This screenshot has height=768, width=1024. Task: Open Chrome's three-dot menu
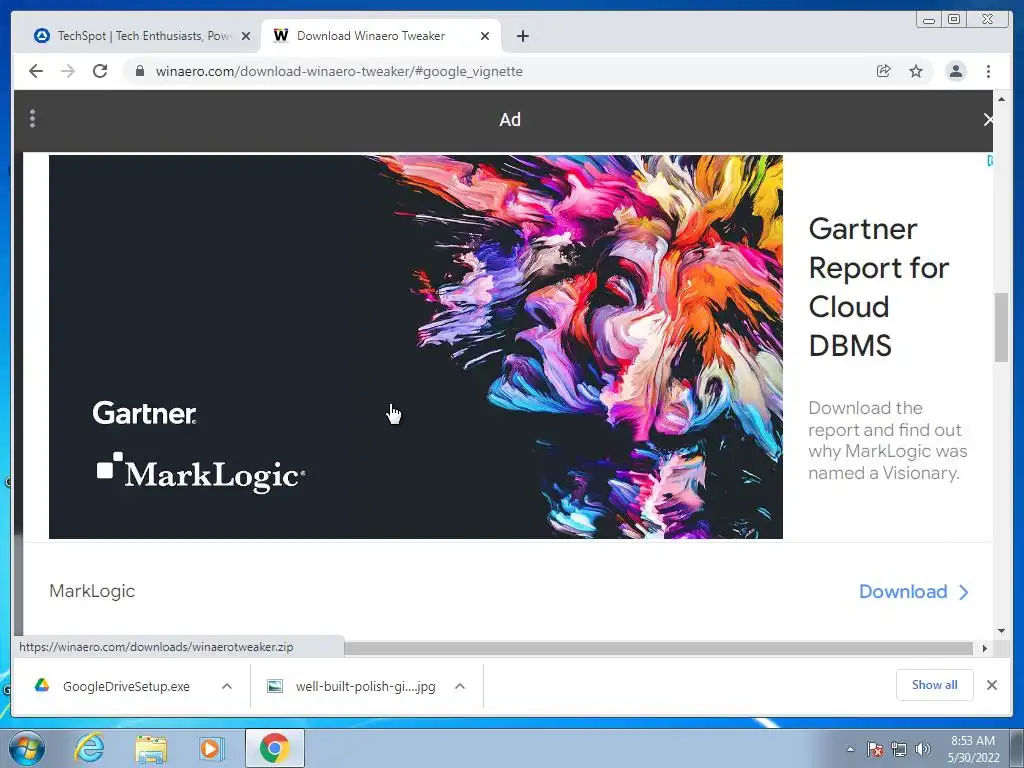[988, 71]
